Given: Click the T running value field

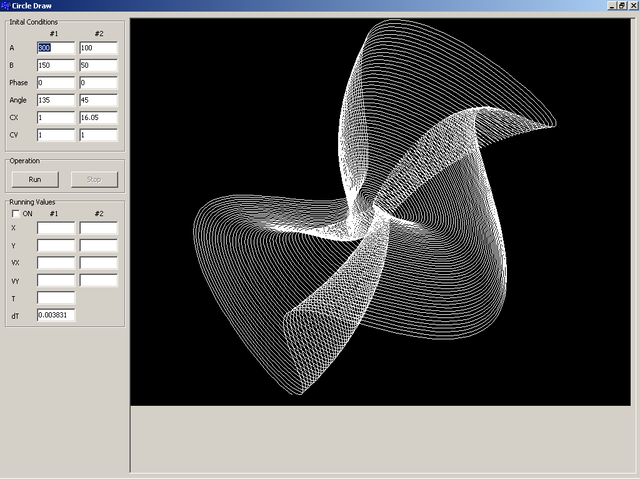Looking at the screenshot, I should point(56,298).
